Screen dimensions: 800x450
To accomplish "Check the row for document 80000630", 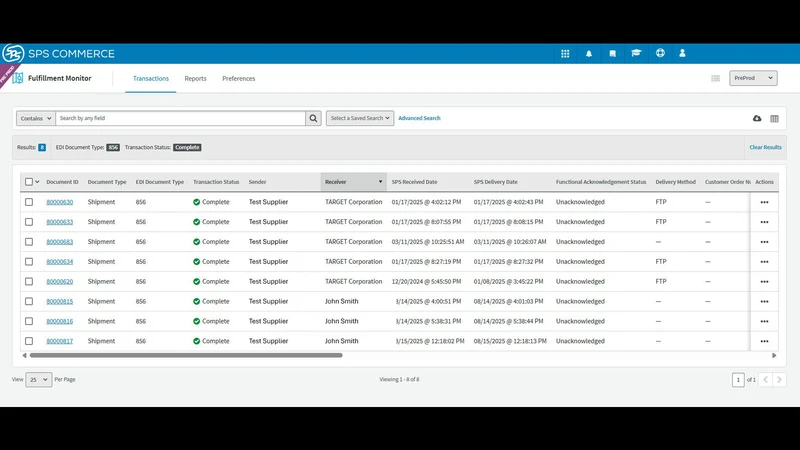I will 29,202.
